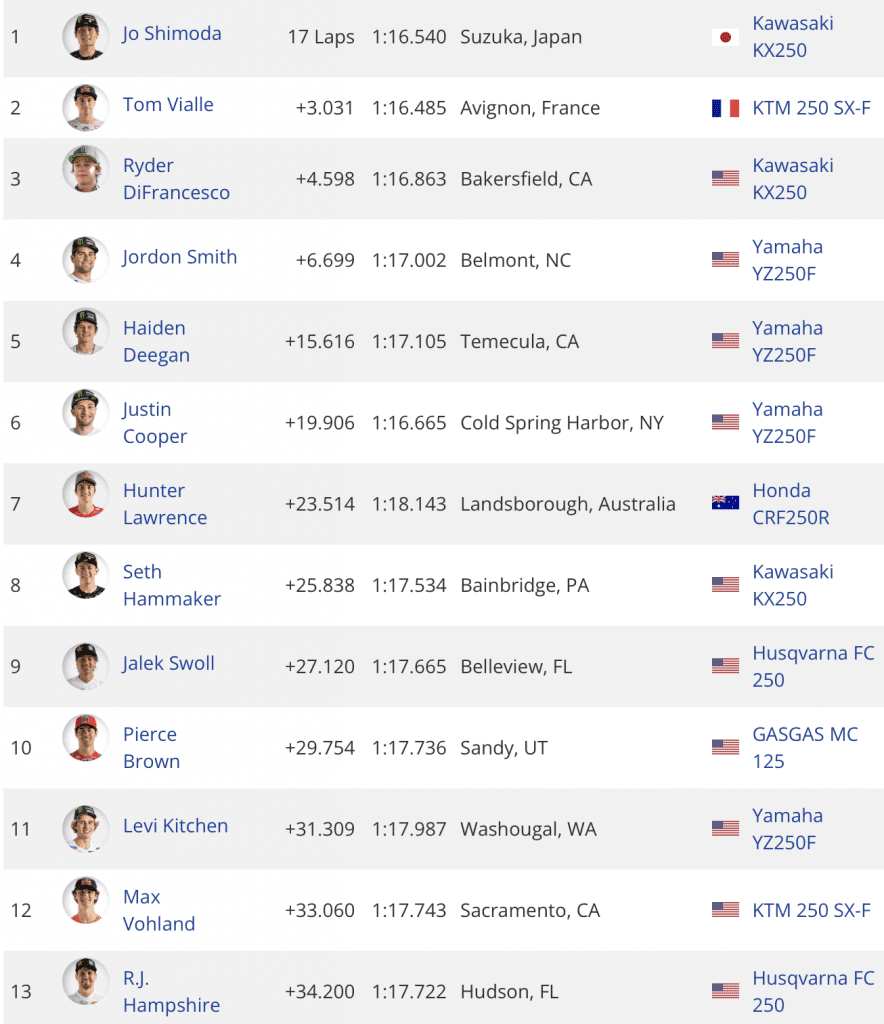Image resolution: width=884 pixels, height=1024 pixels.
Task: Click the Australia flag in Hunter Lawrence's row
Action: (x=724, y=503)
